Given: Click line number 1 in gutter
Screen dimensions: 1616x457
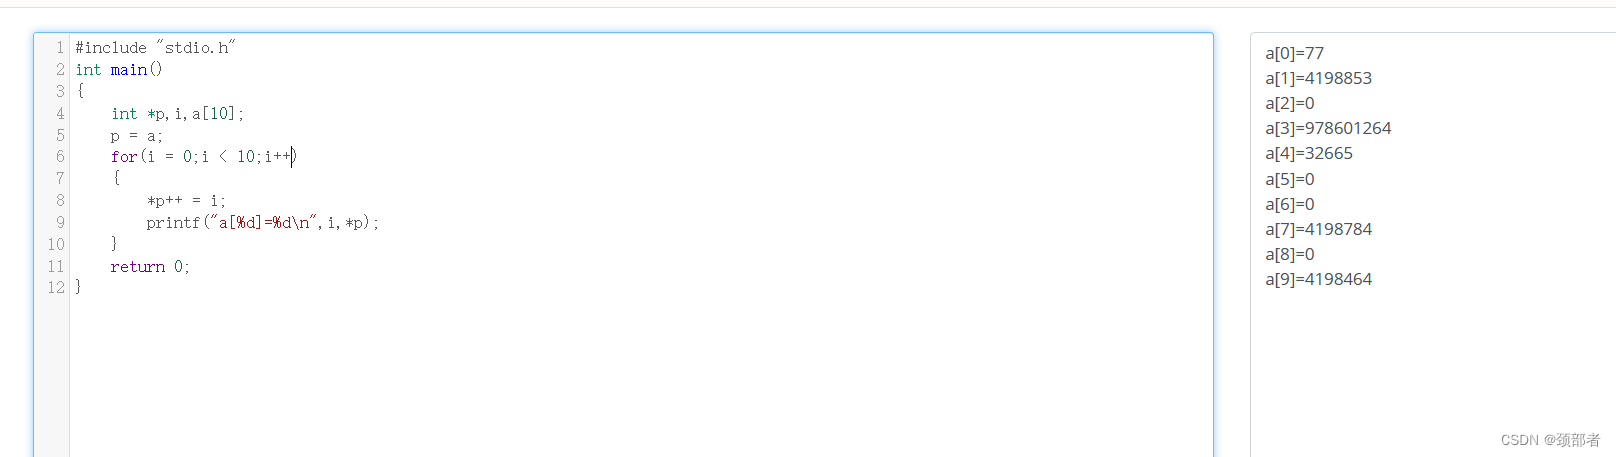Looking at the screenshot, I should [60, 48].
